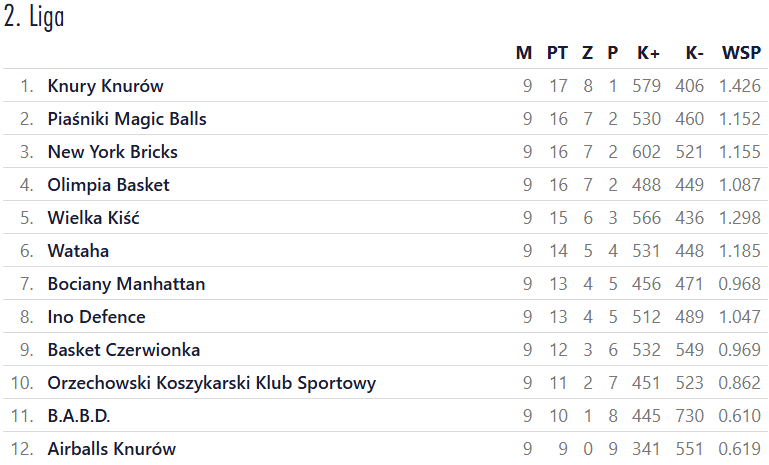Open Olimpia Basket team page
Viewport: 769px width, 465px height.
click(x=108, y=185)
